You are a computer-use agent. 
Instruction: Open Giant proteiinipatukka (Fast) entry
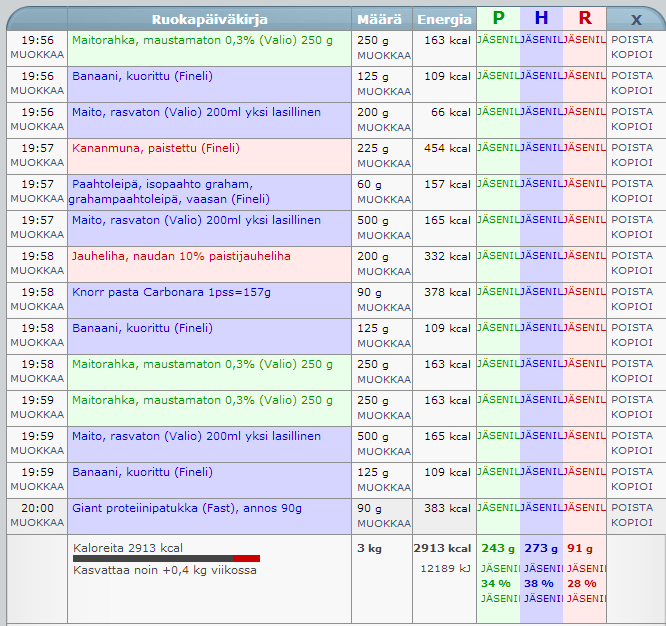pyautogui.click(x=187, y=508)
